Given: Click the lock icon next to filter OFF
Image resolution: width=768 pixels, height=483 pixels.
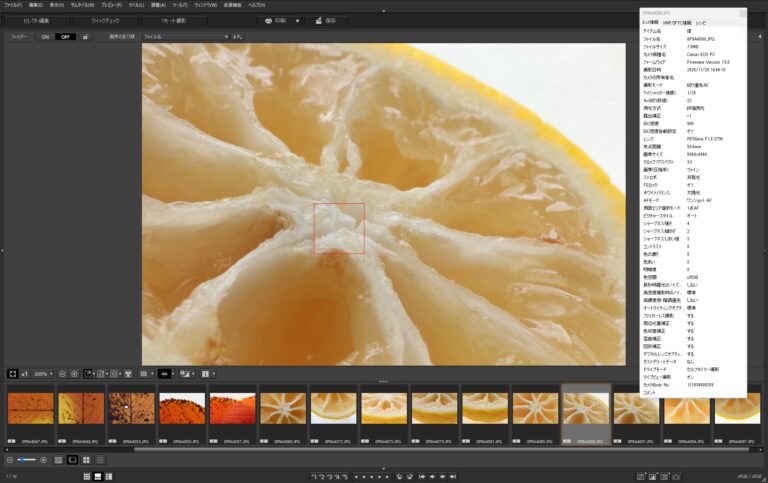Looking at the screenshot, I should coord(85,36).
